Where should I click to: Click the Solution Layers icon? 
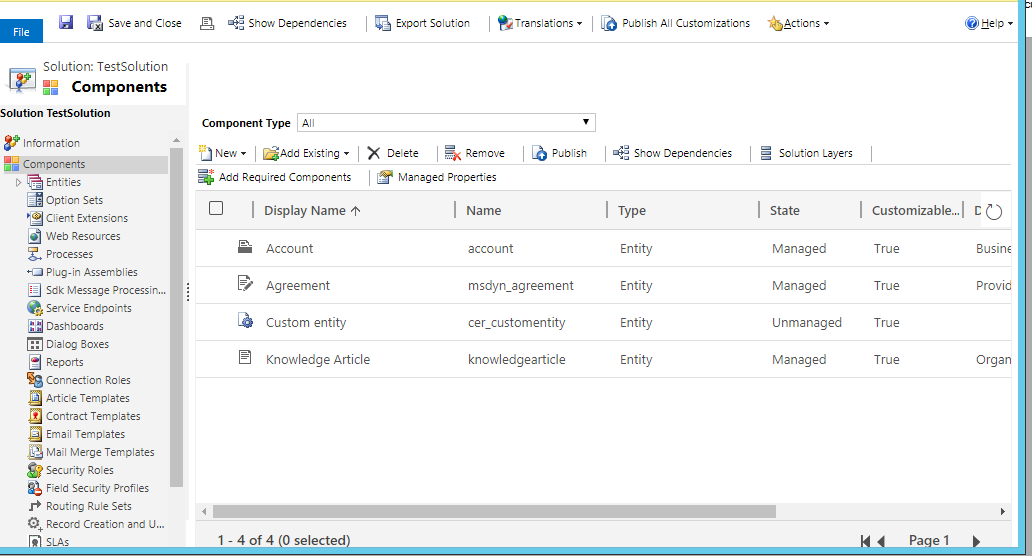tap(766, 153)
